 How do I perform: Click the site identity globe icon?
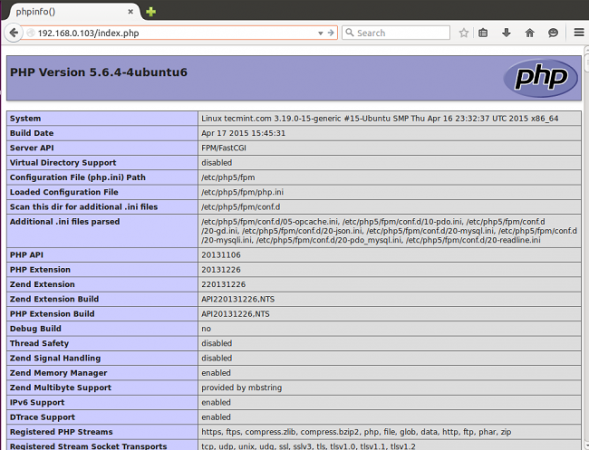(x=30, y=33)
